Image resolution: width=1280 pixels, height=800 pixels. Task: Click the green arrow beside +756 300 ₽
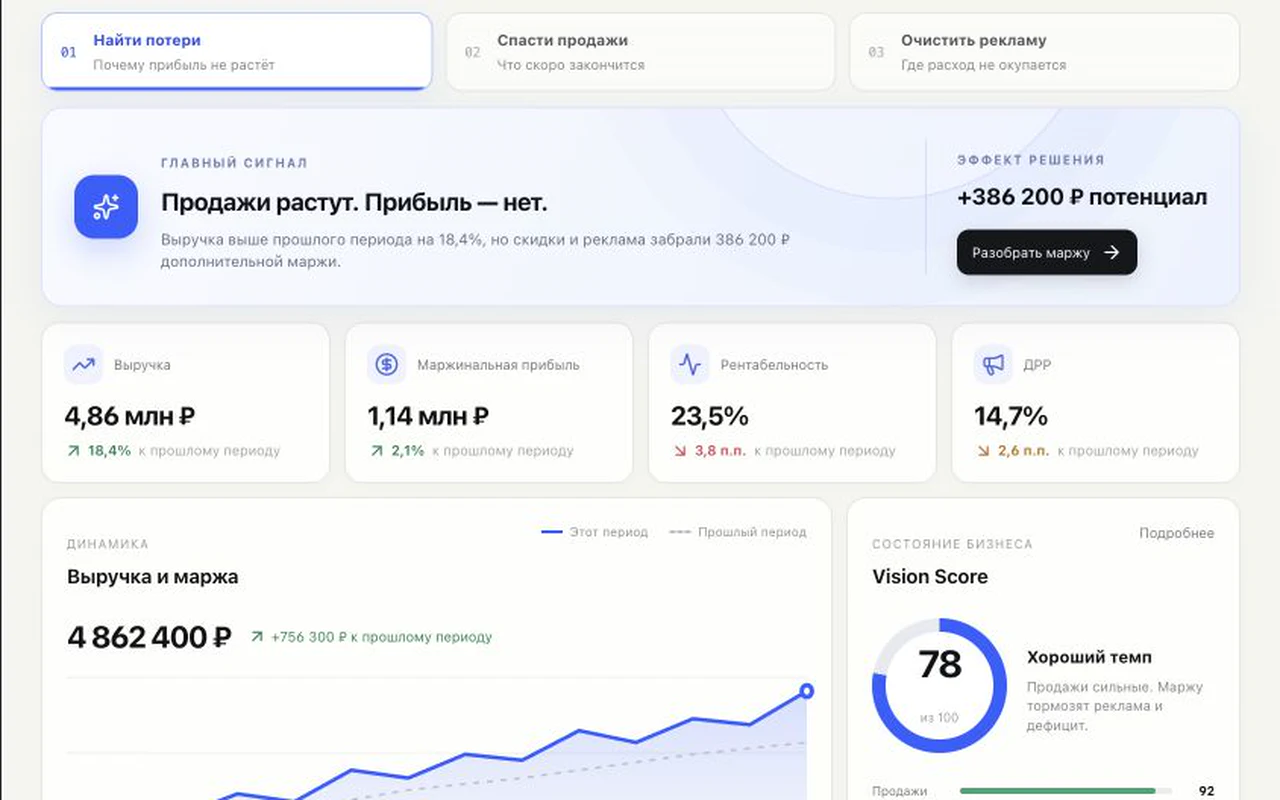(x=257, y=636)
